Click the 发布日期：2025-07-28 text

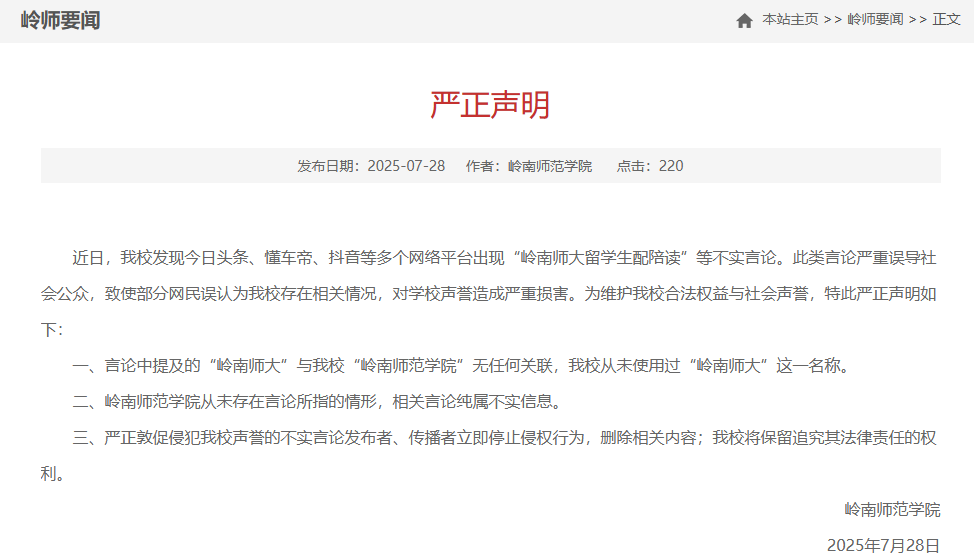[371, 166]
